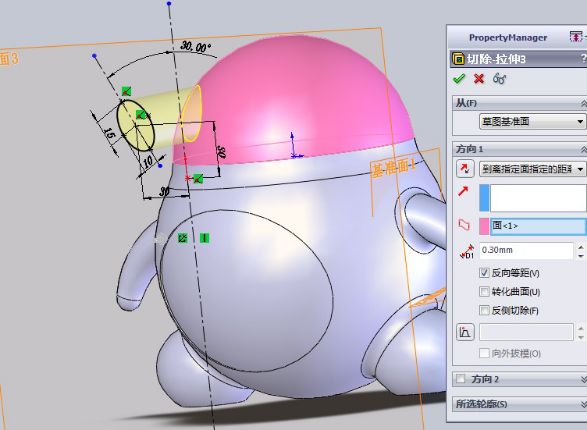
Task: Select the 面<1> entry in face box
Action: click(538, 226)
